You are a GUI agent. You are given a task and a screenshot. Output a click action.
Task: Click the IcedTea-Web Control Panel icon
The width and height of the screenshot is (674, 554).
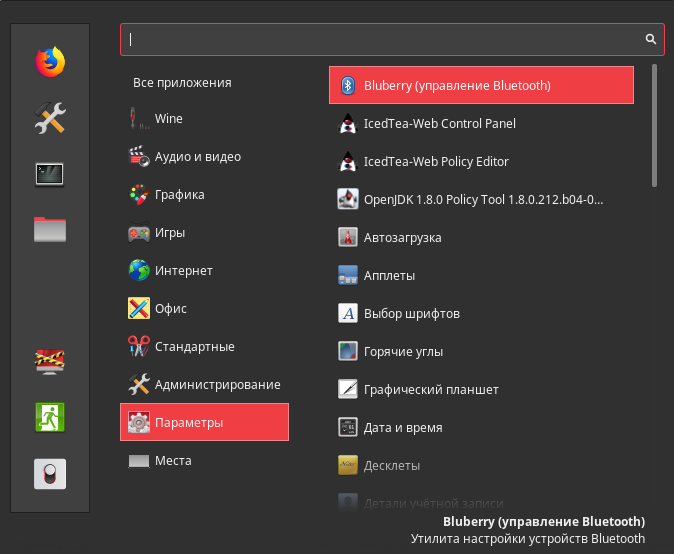click(348, 123)
